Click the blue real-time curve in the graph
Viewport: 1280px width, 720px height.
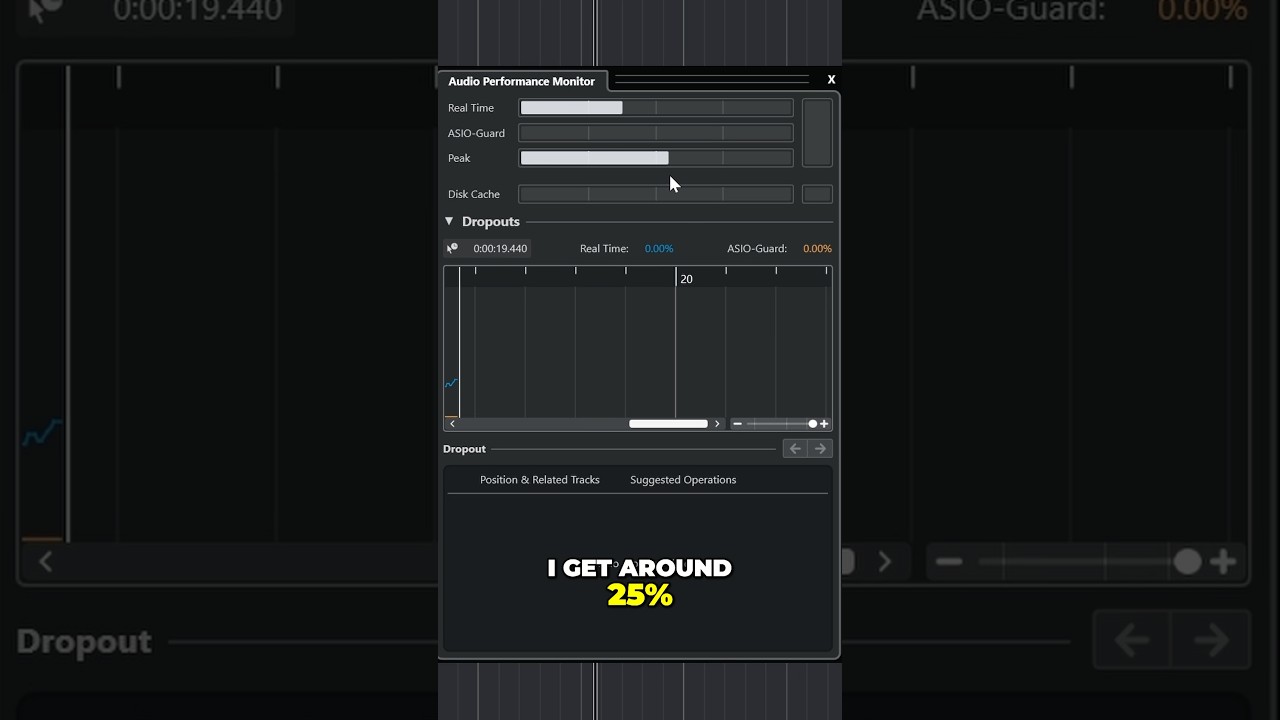click(x=451, y=383)
